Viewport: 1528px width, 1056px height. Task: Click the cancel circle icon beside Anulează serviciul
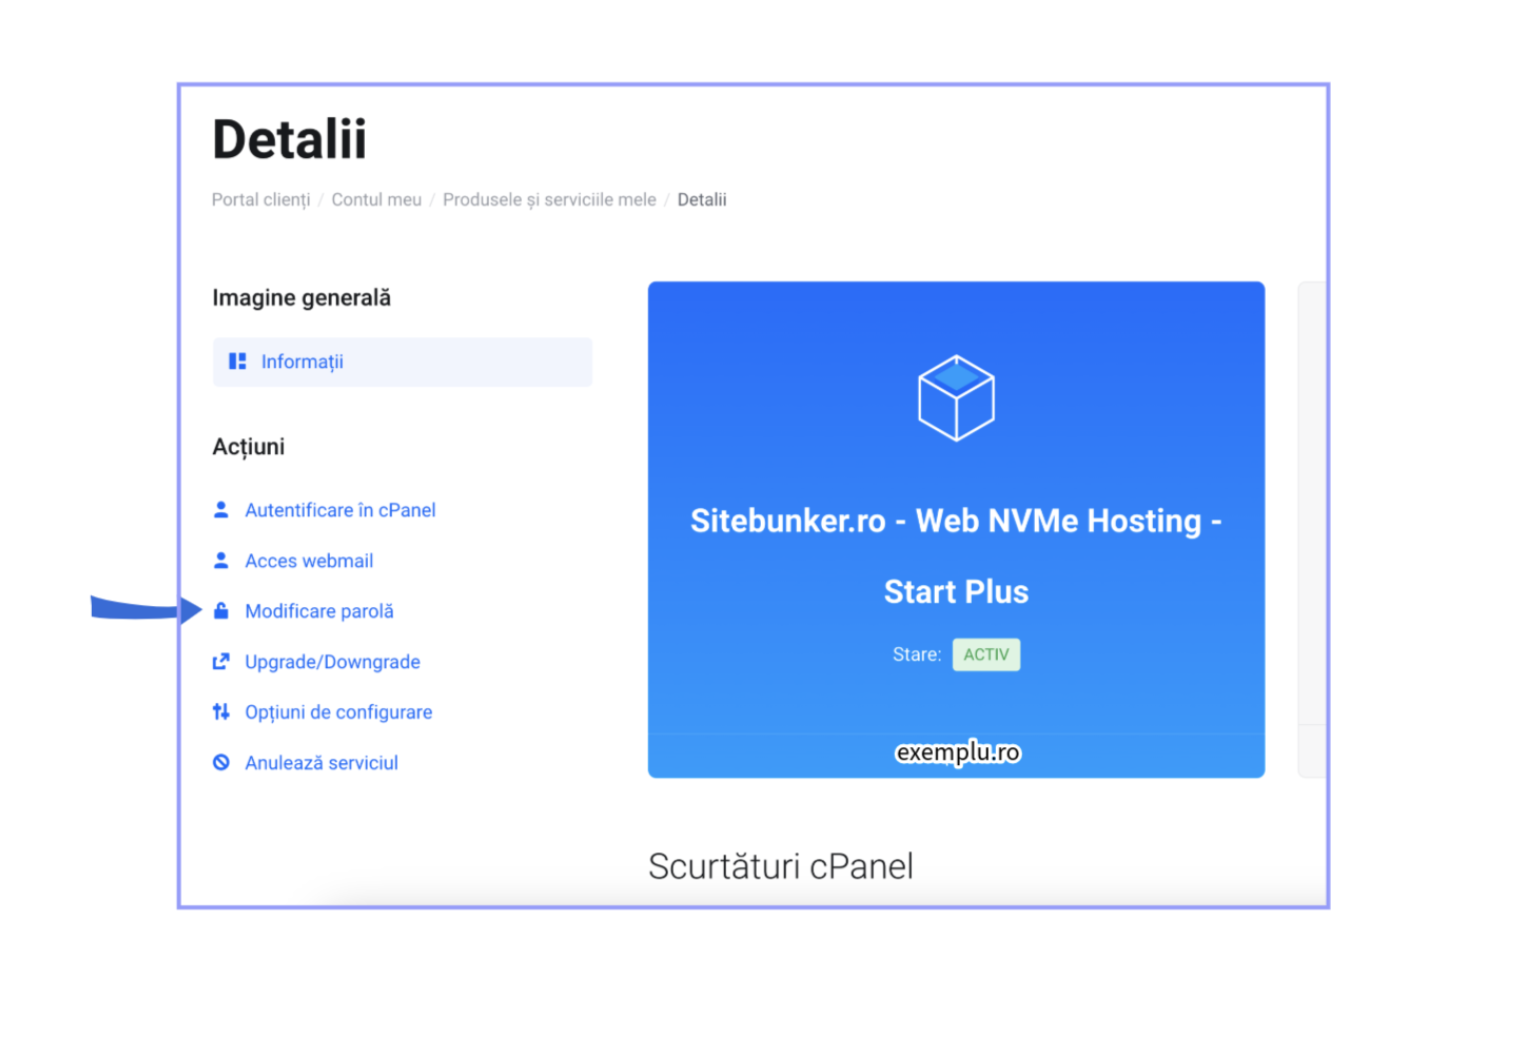221,762
